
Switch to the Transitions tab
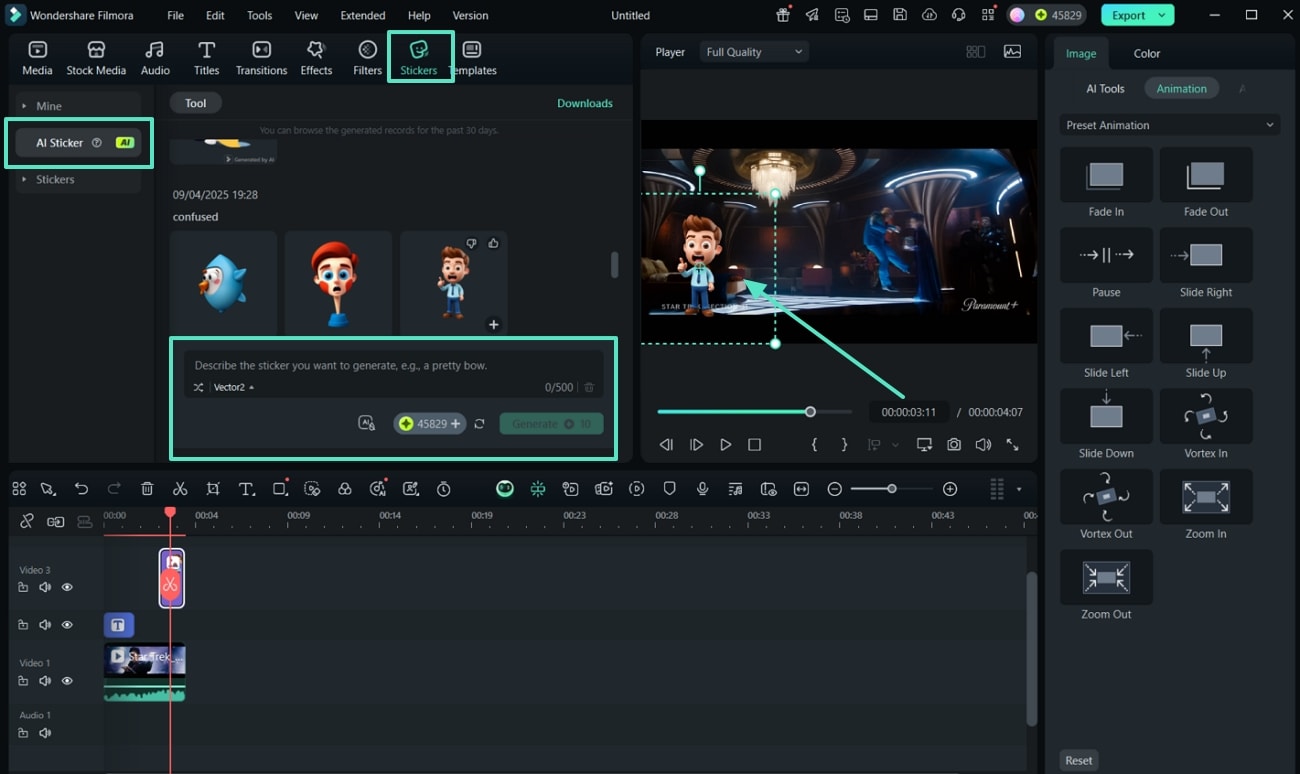[x=261, y=58]
